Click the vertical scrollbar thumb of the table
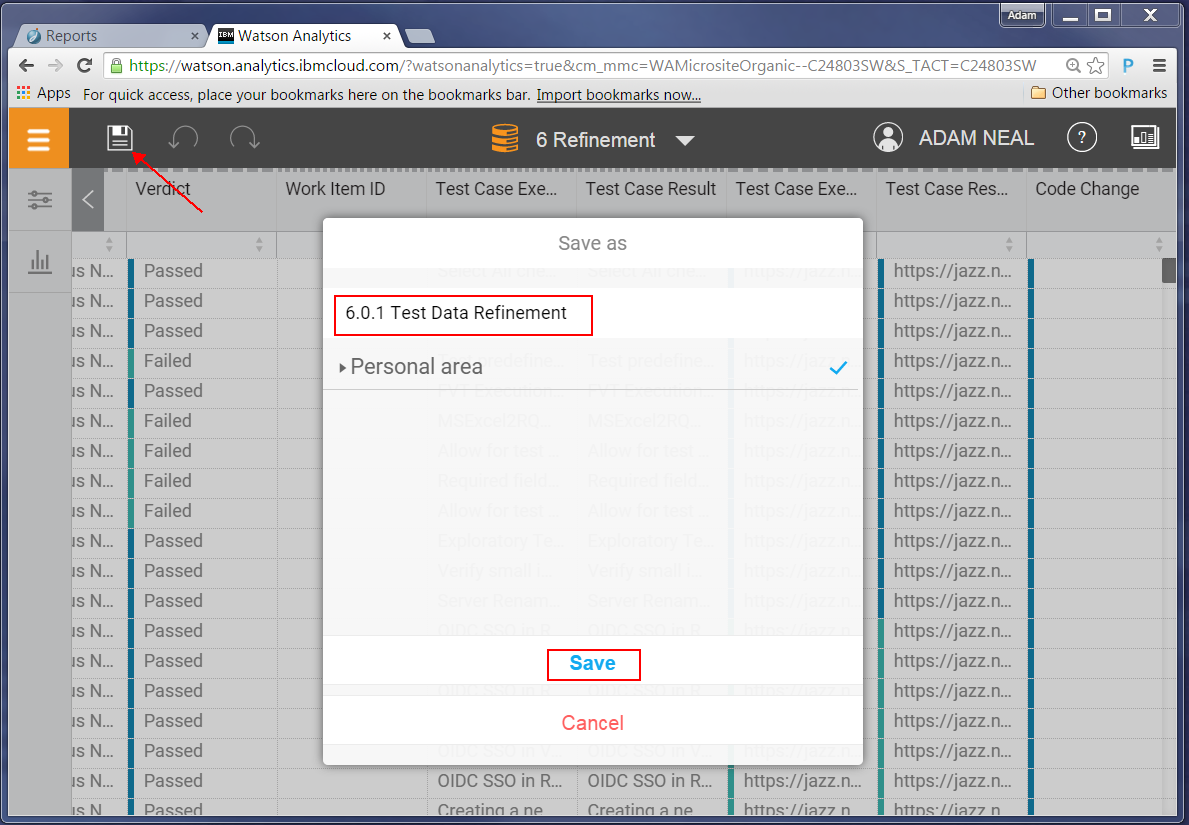 click(x=1169, y=271)
